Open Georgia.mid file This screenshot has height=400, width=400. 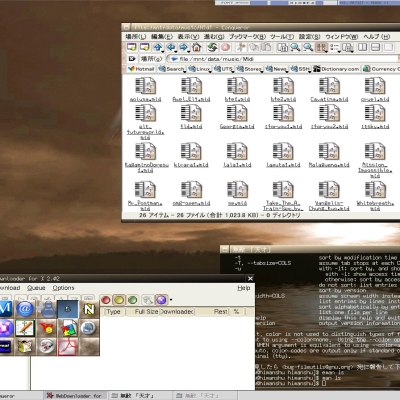point(237,117)
